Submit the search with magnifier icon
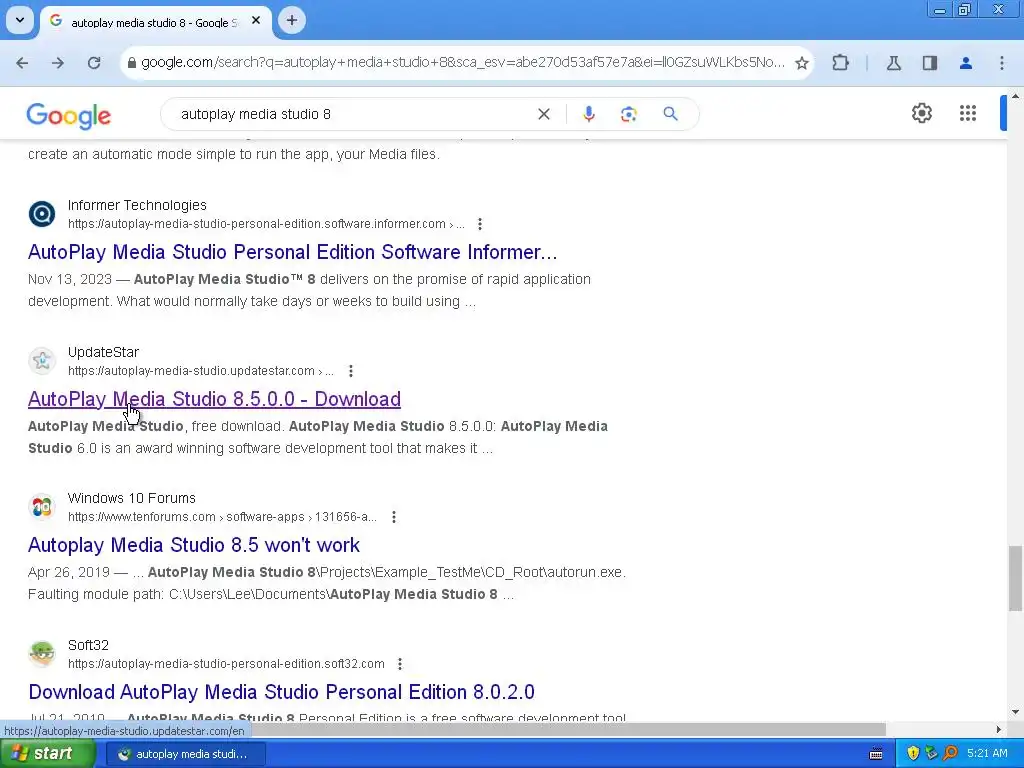1024x768 pixels. point(670,114)
